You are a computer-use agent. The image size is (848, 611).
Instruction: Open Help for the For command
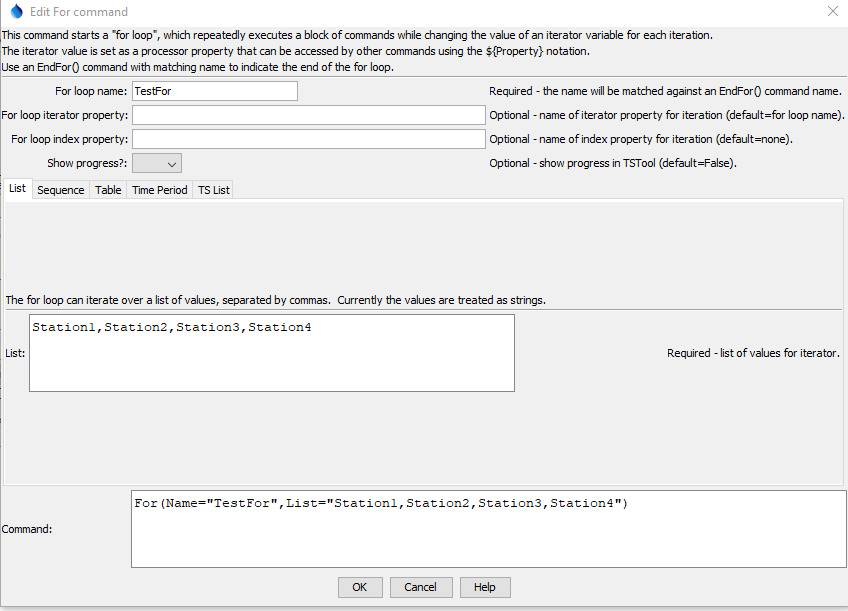[485, 587]
